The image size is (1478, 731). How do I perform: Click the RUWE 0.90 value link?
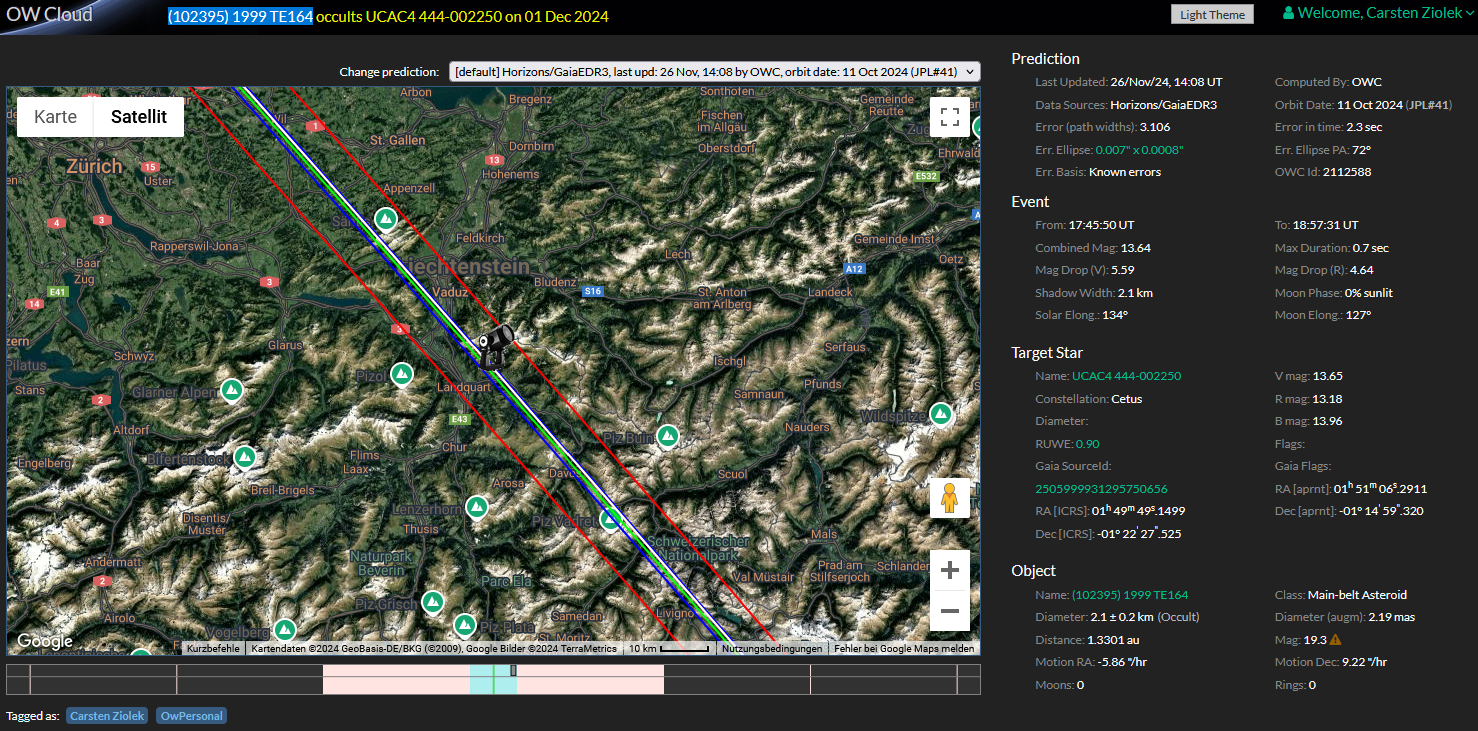click(x=1087, y=444)
